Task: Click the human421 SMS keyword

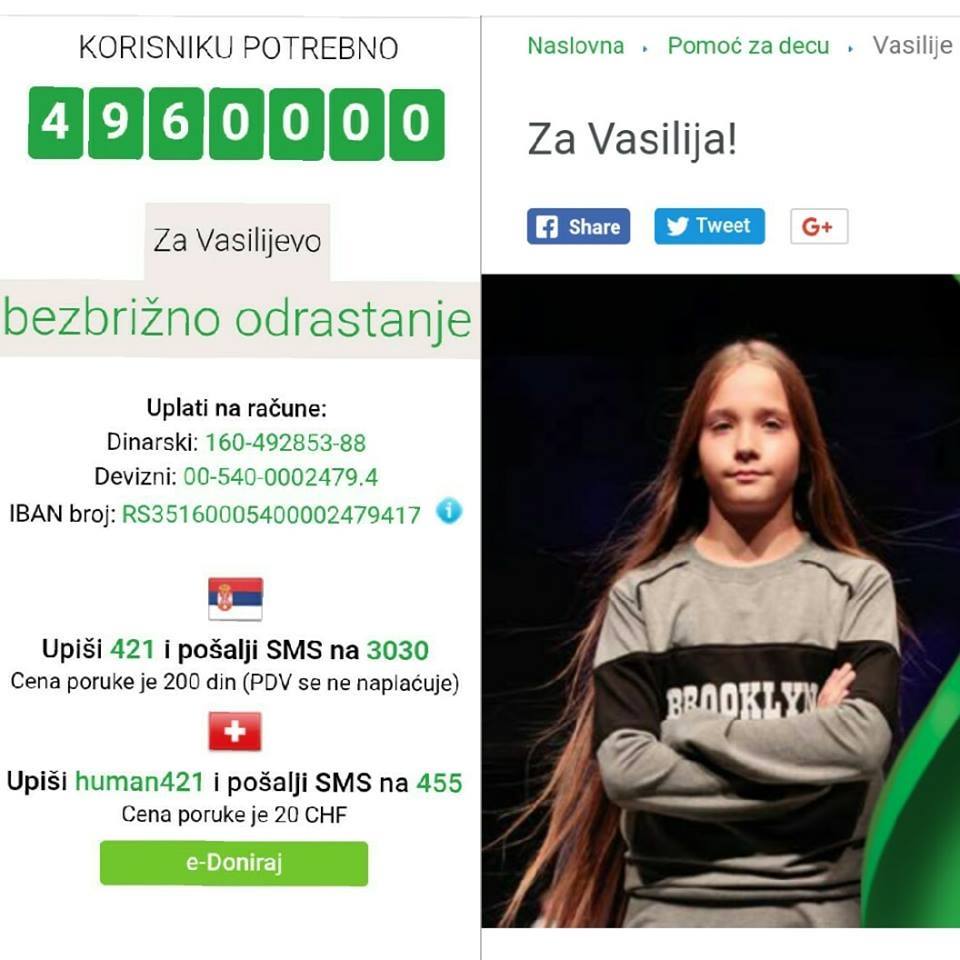Action: (139, 782)
